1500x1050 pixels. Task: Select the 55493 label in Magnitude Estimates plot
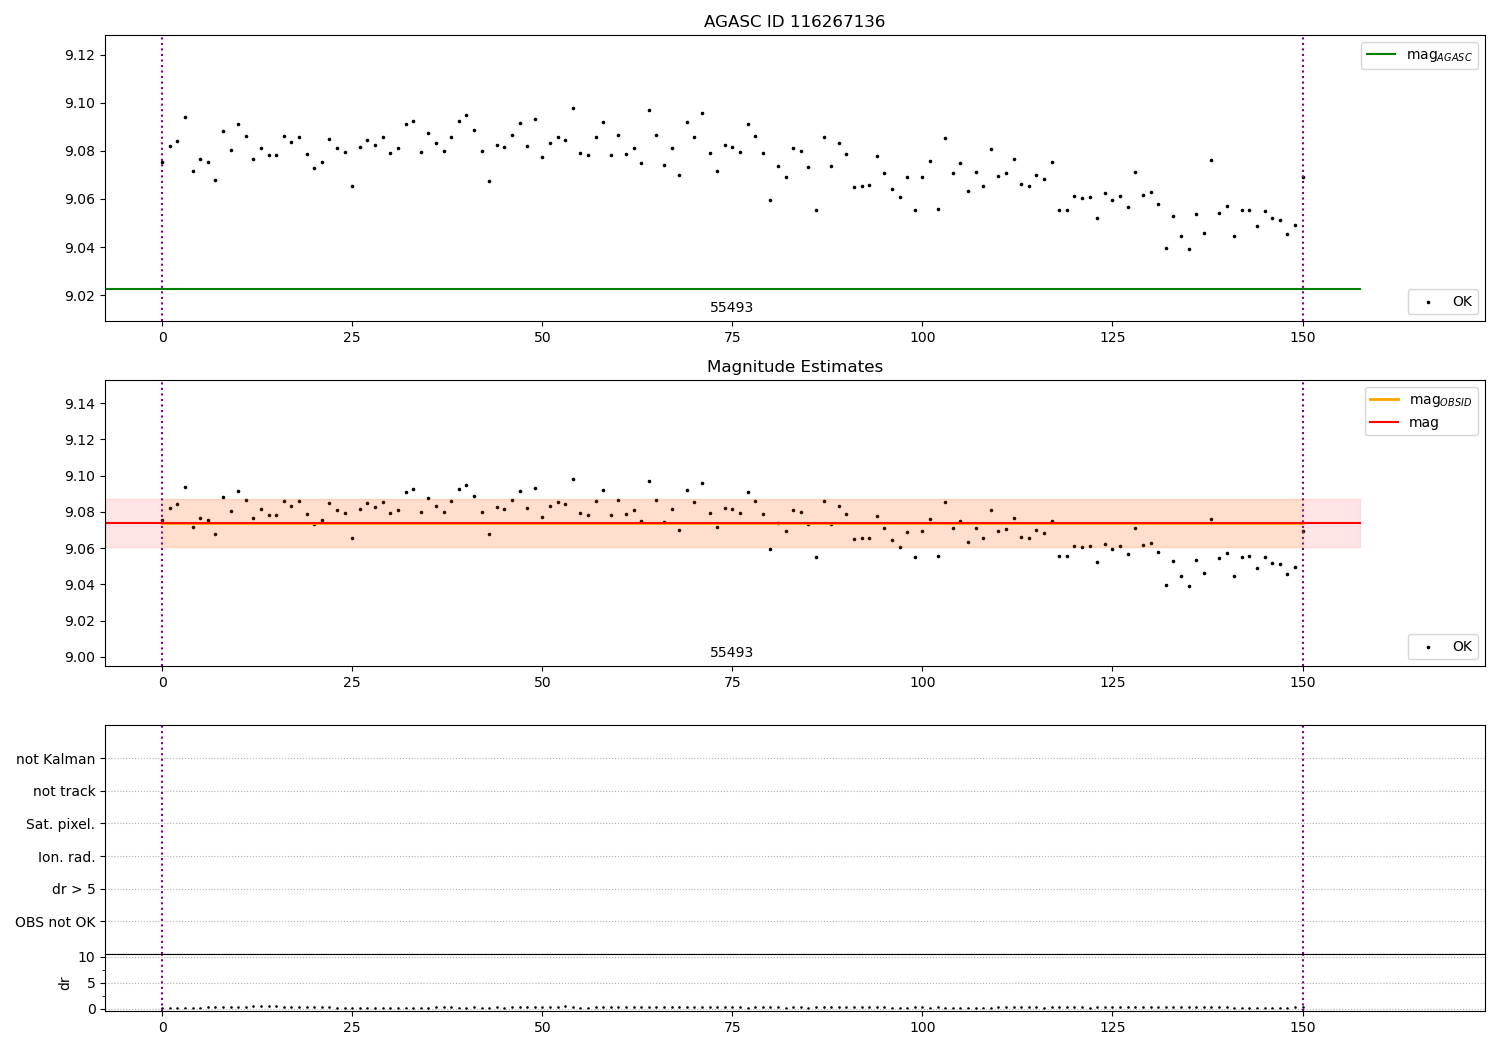[731, 652]
